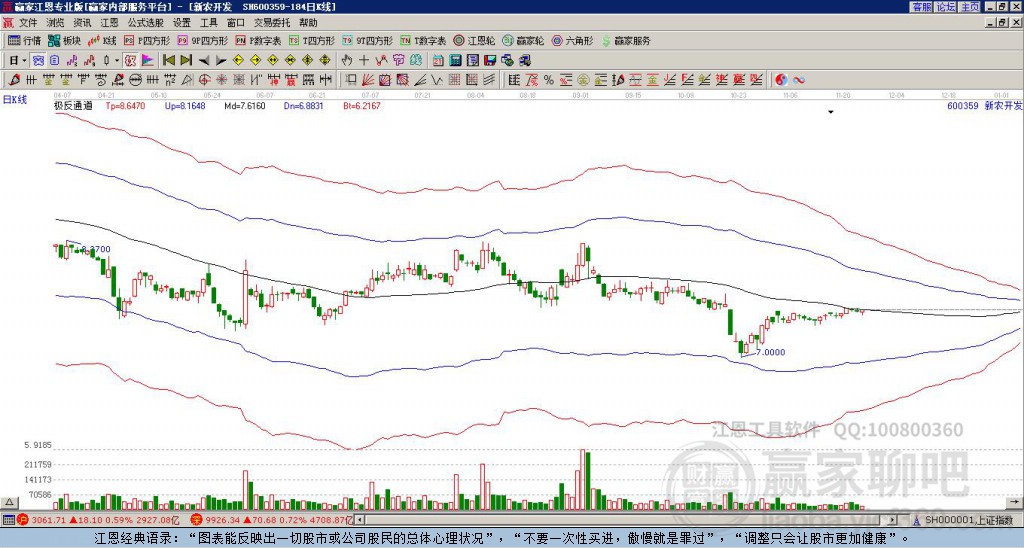The width and height of the screenshot is (1024, 548).
Task: Jump to last bar with green arrow
Action: (186, 61)
